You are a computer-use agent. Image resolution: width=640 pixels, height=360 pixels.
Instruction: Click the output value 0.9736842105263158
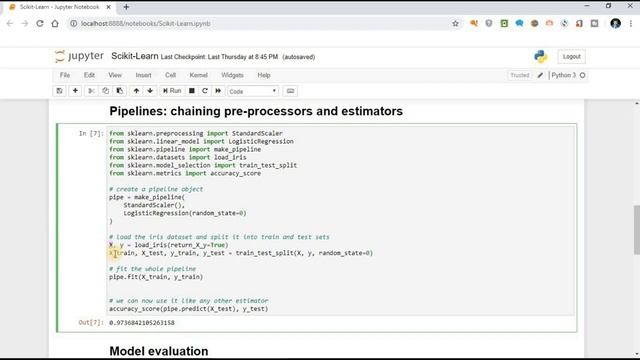pos(142,322)
